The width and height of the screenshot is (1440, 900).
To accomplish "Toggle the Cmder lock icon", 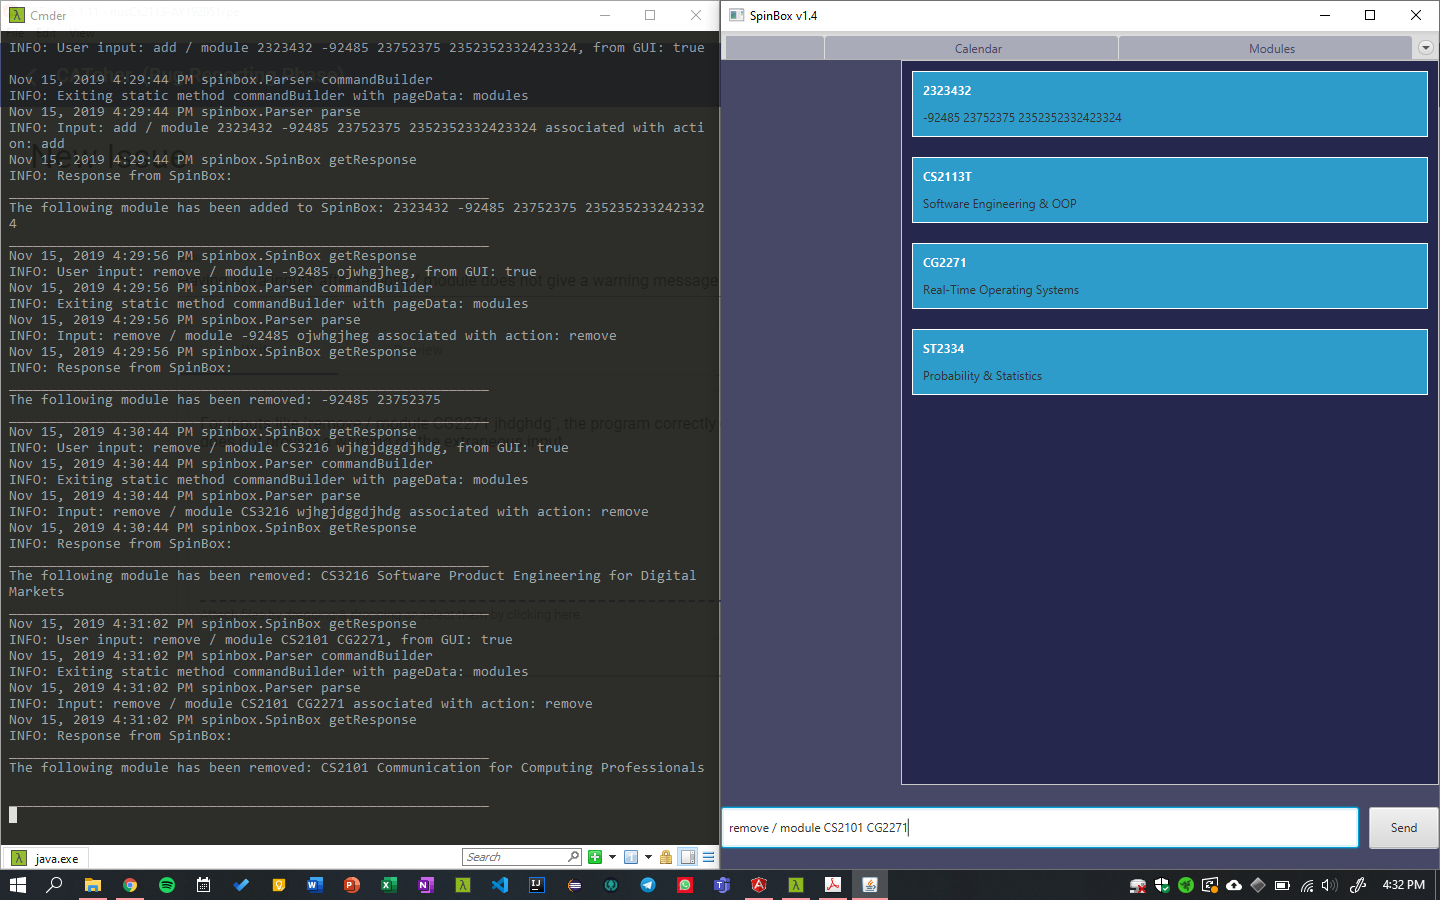I will [x=666, y=857].
